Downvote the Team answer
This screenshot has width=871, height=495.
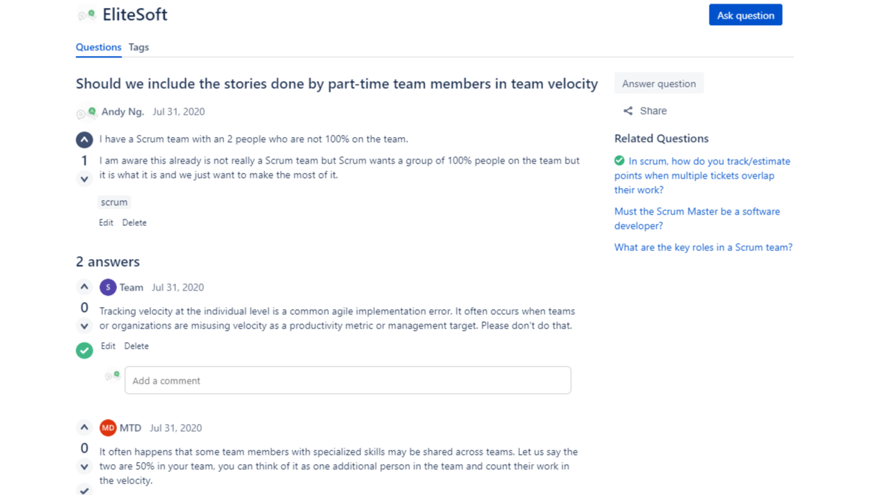84,326
